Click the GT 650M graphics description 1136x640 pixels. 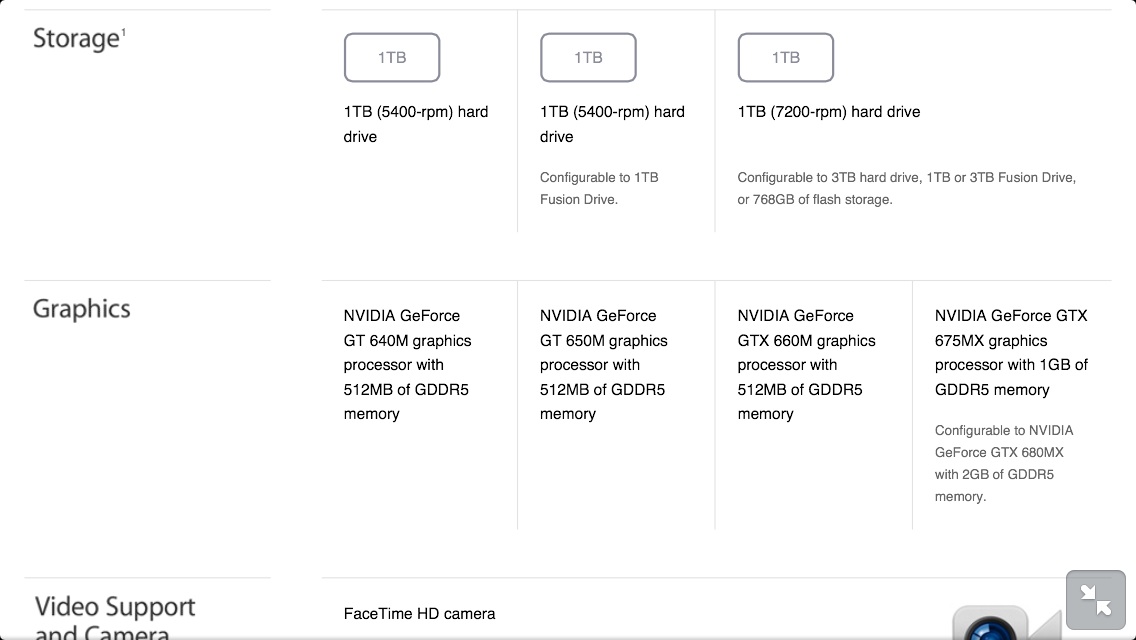[604, 365]
